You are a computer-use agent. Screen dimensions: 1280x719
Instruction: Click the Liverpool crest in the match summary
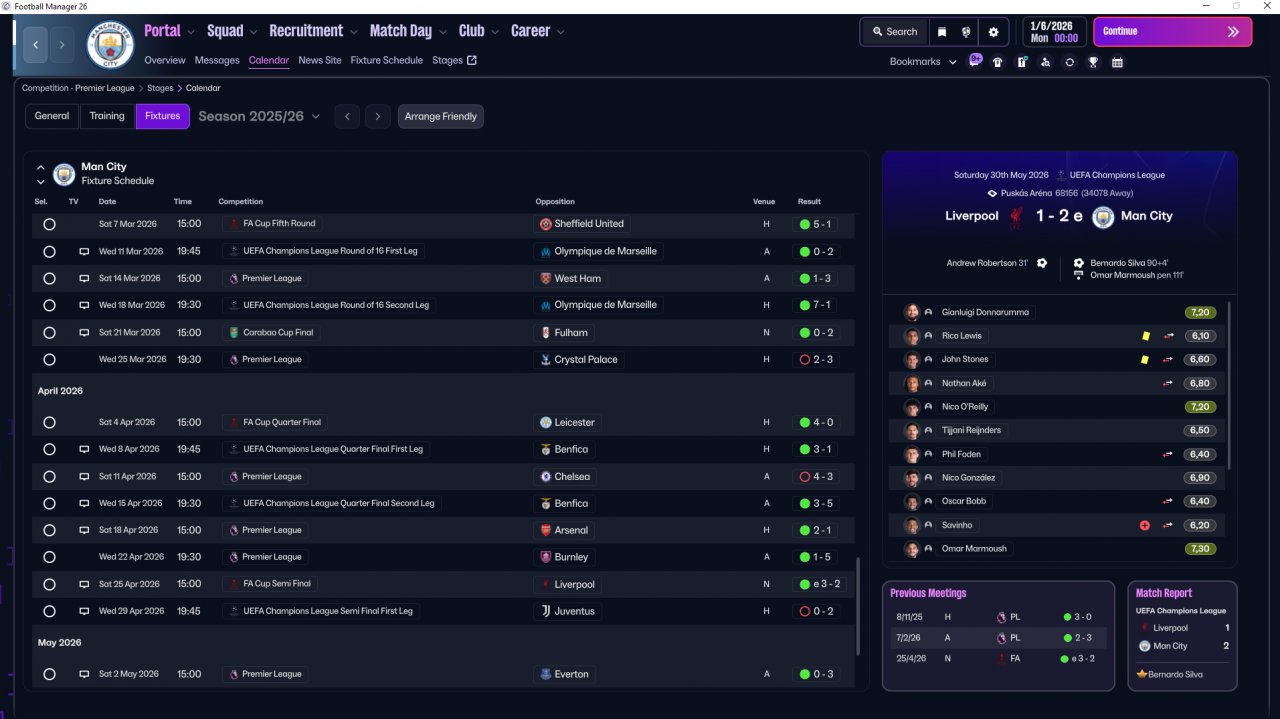[x=1016, y=216]
